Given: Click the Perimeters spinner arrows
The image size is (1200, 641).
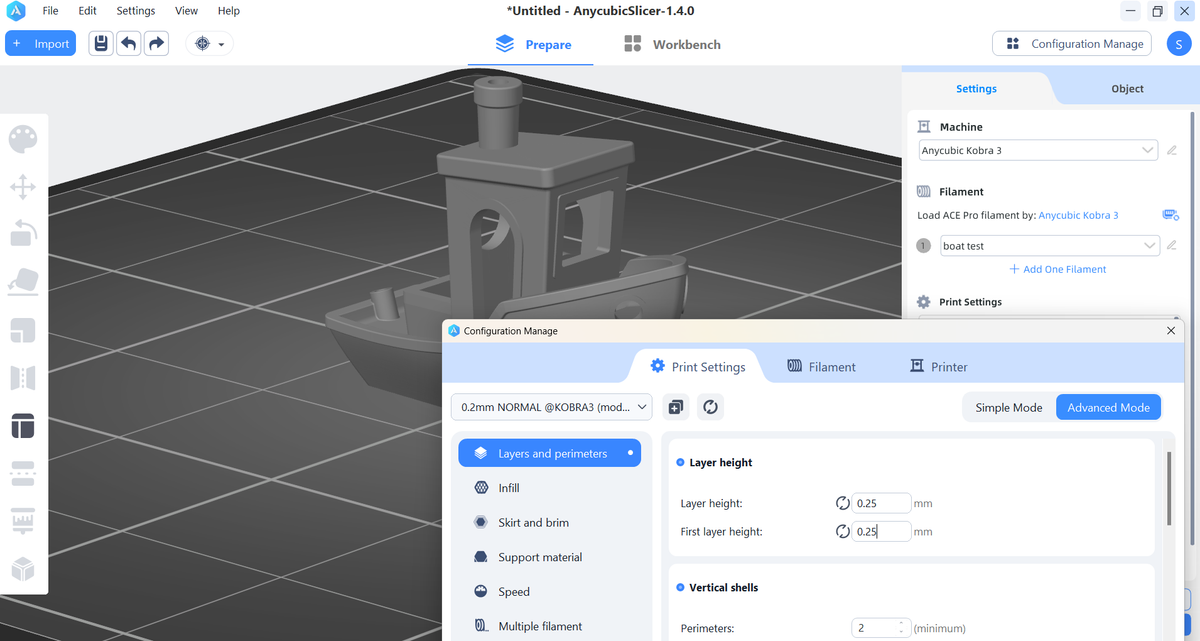Looking at the screenshot, I should 901,628.
